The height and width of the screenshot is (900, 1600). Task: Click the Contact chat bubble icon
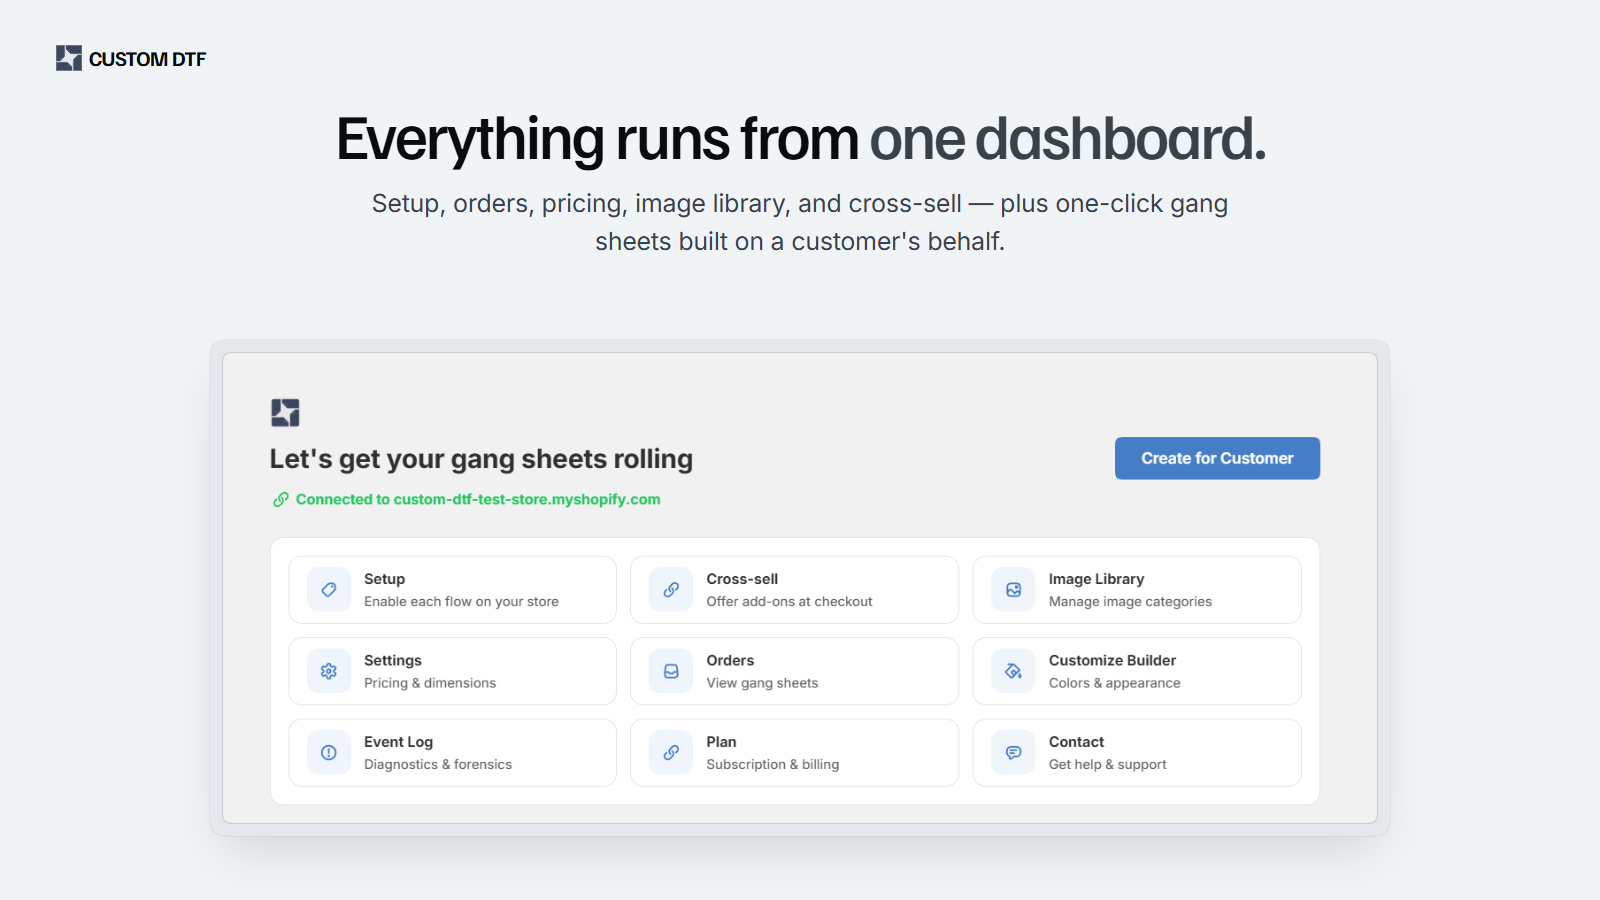[x=1014, y=753]
